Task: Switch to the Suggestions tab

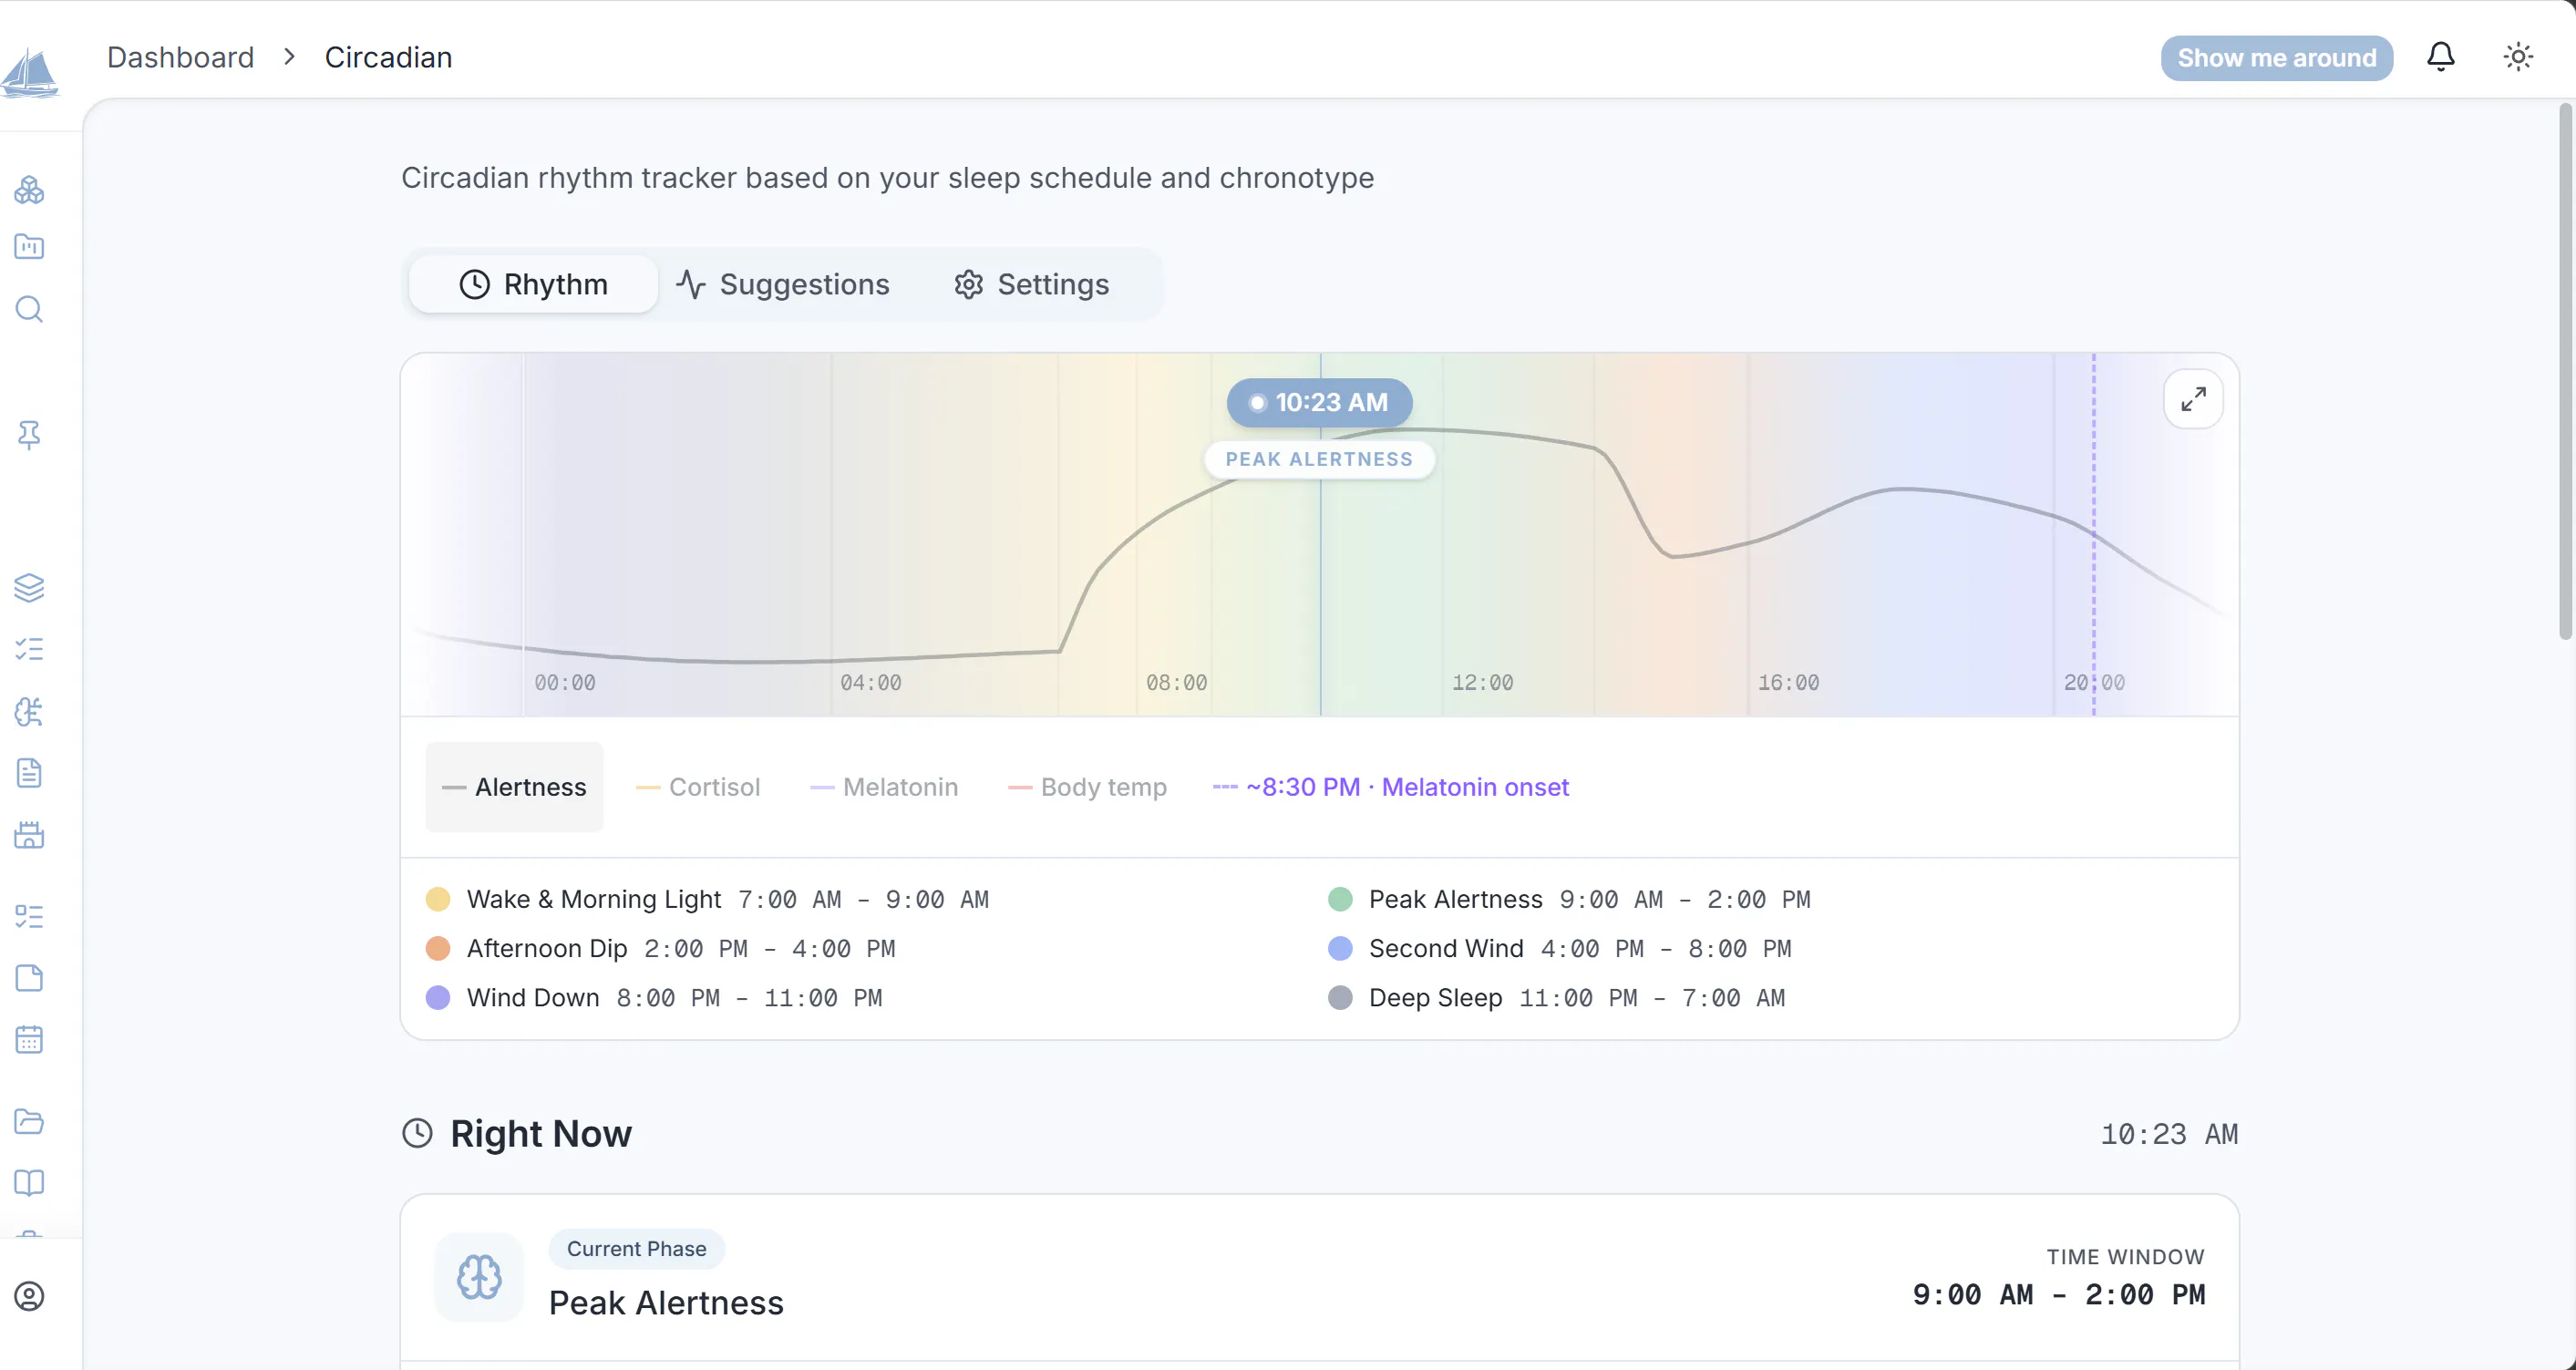Action: [x=783, y=284]
